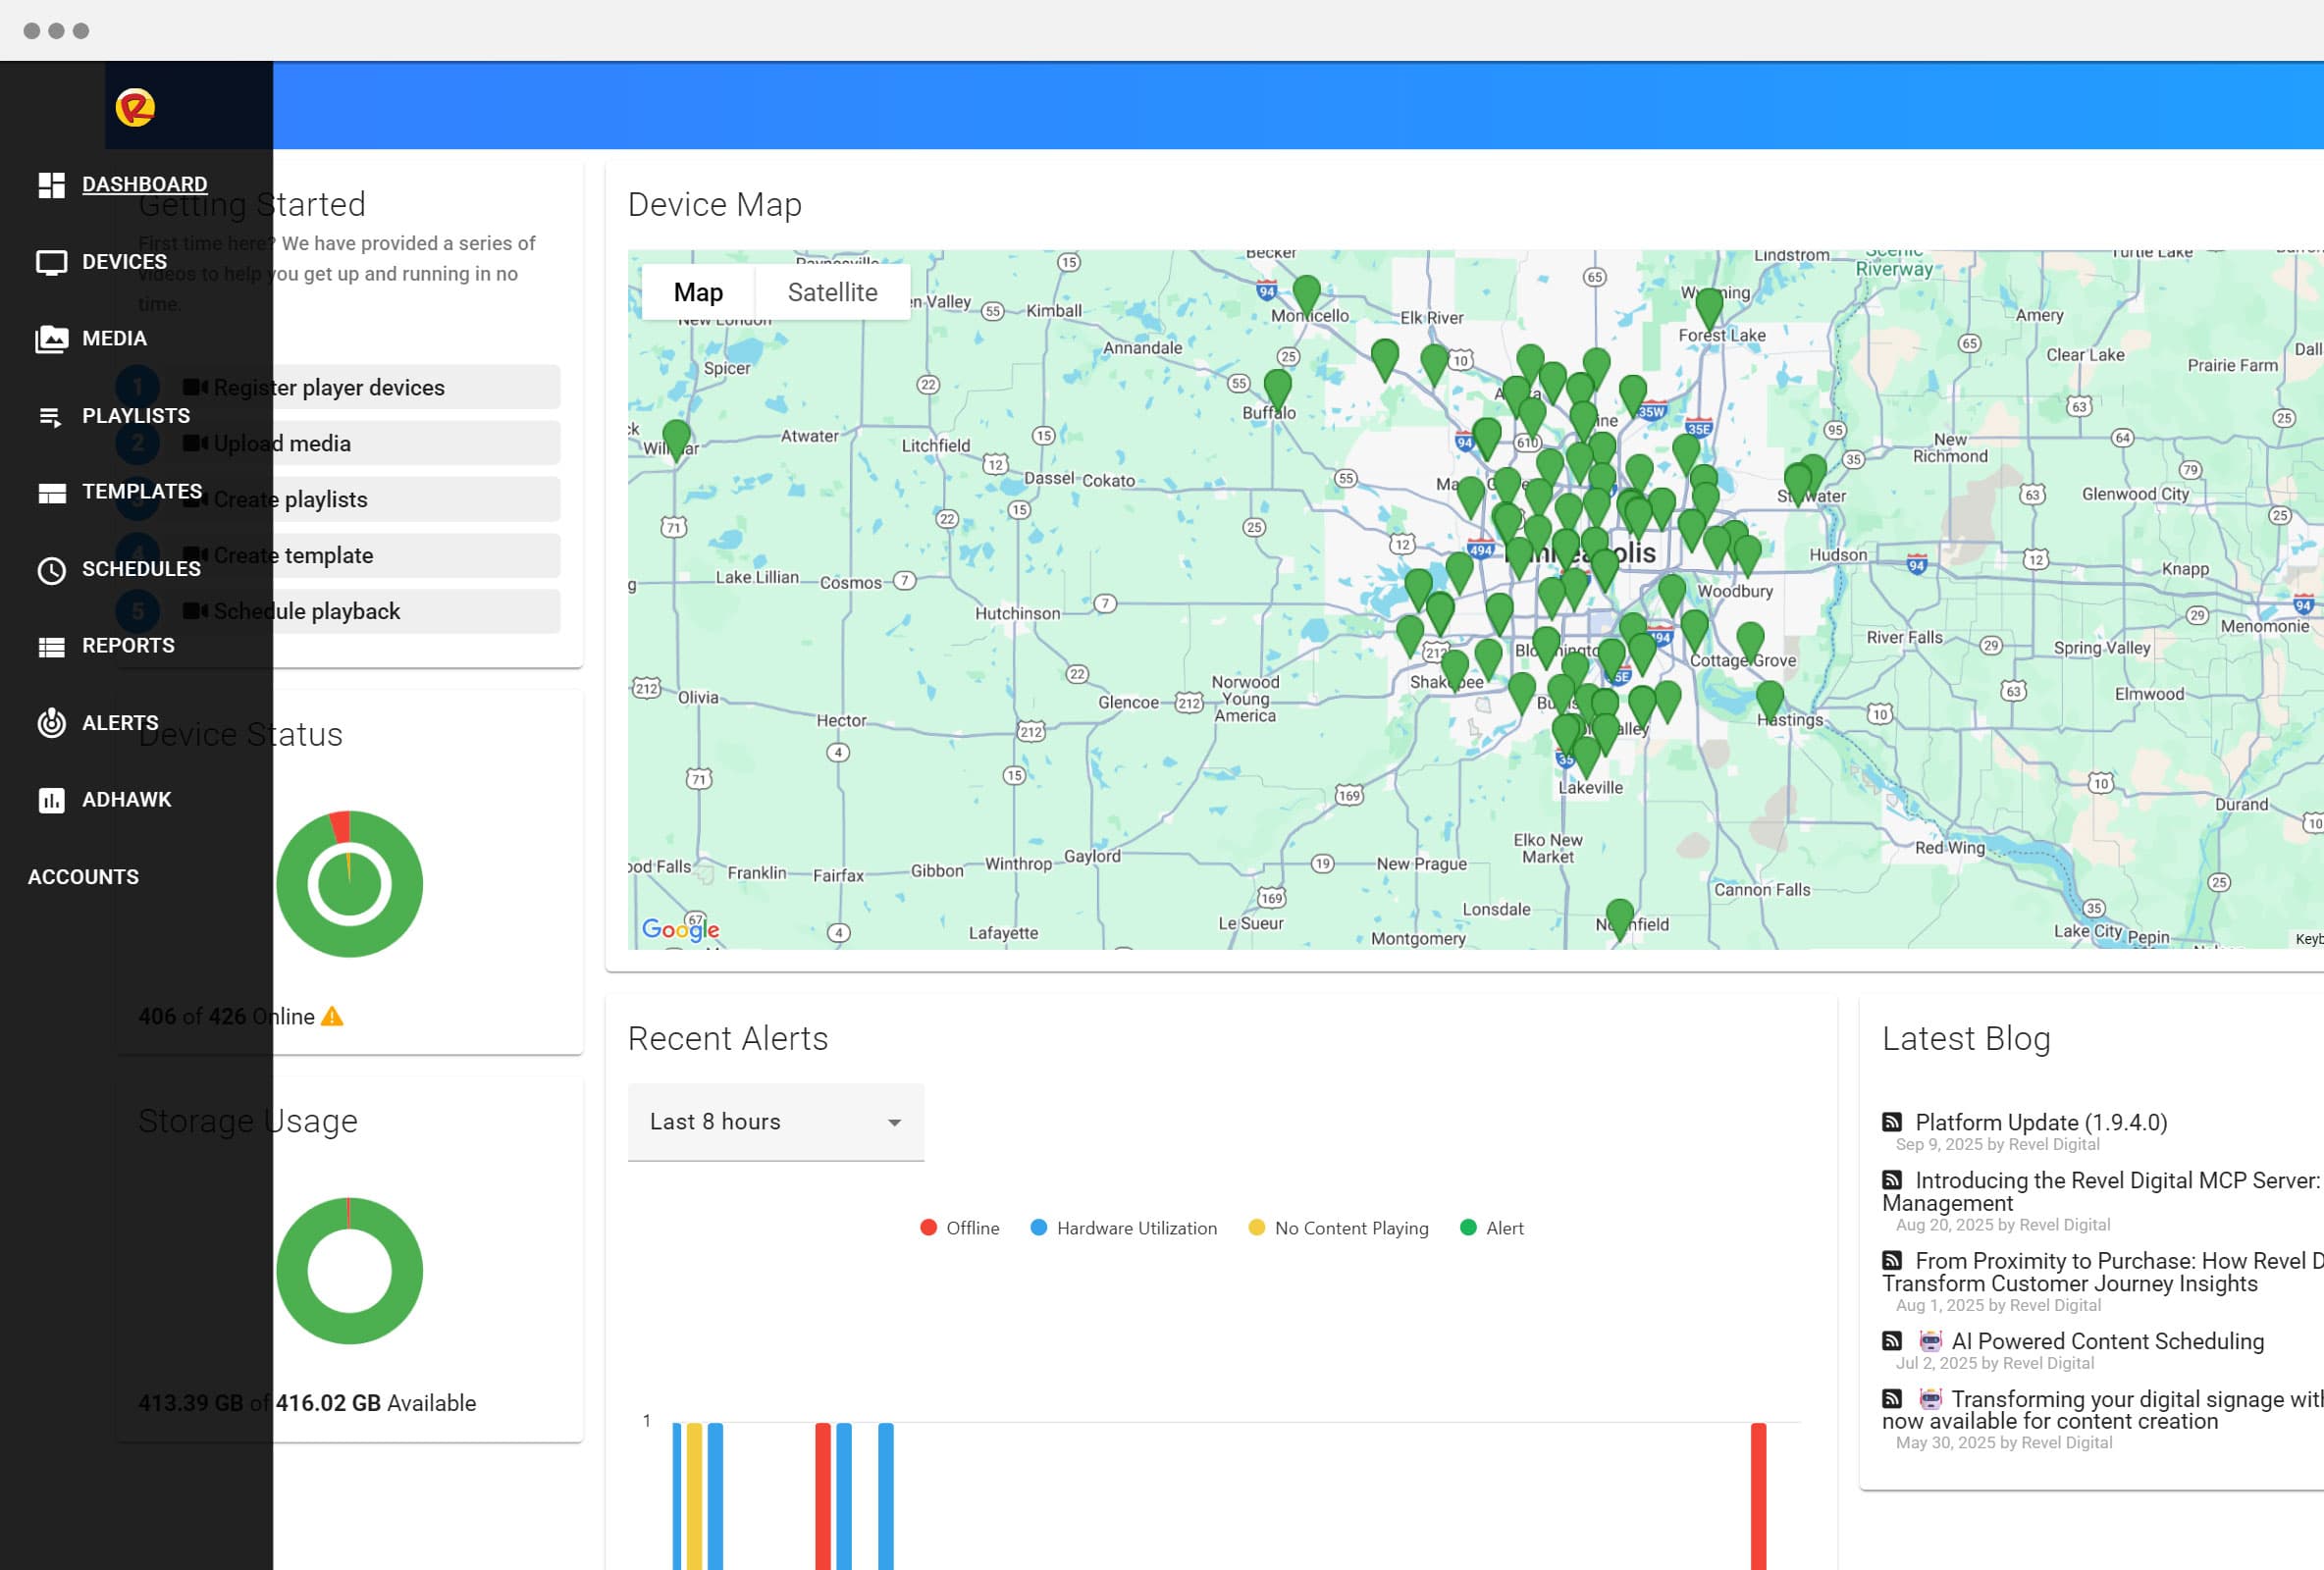Click the AdHawk bar chart icon
This screenshot has height=1570, width=2324.
coord(51,800)
